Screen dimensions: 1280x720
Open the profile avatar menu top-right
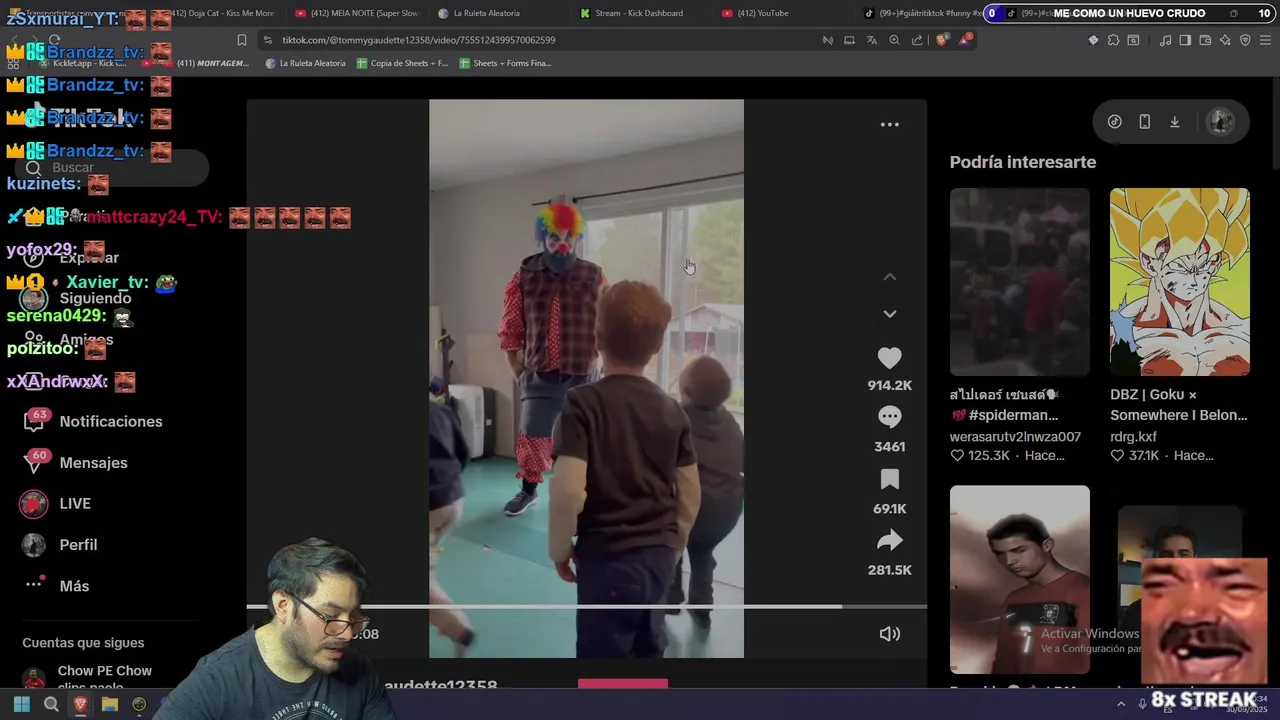1220,122
